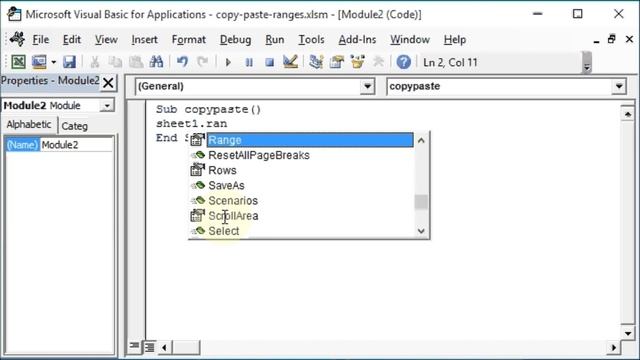Viewport: 640px width, 360px height.
Task: Open the Add-Ins menu
Action: pos(357,40)
